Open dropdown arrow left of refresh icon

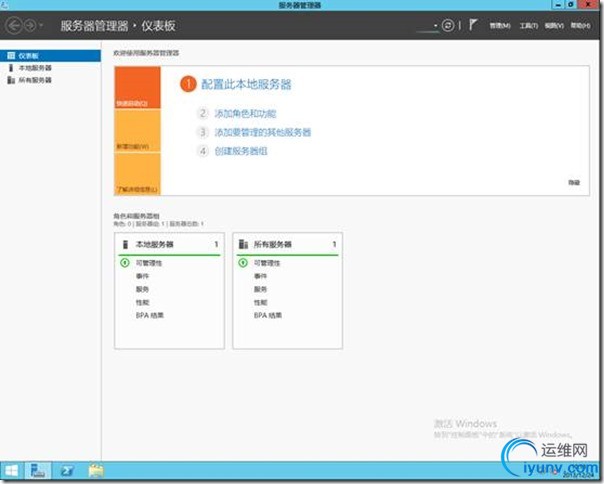[436, 26]
